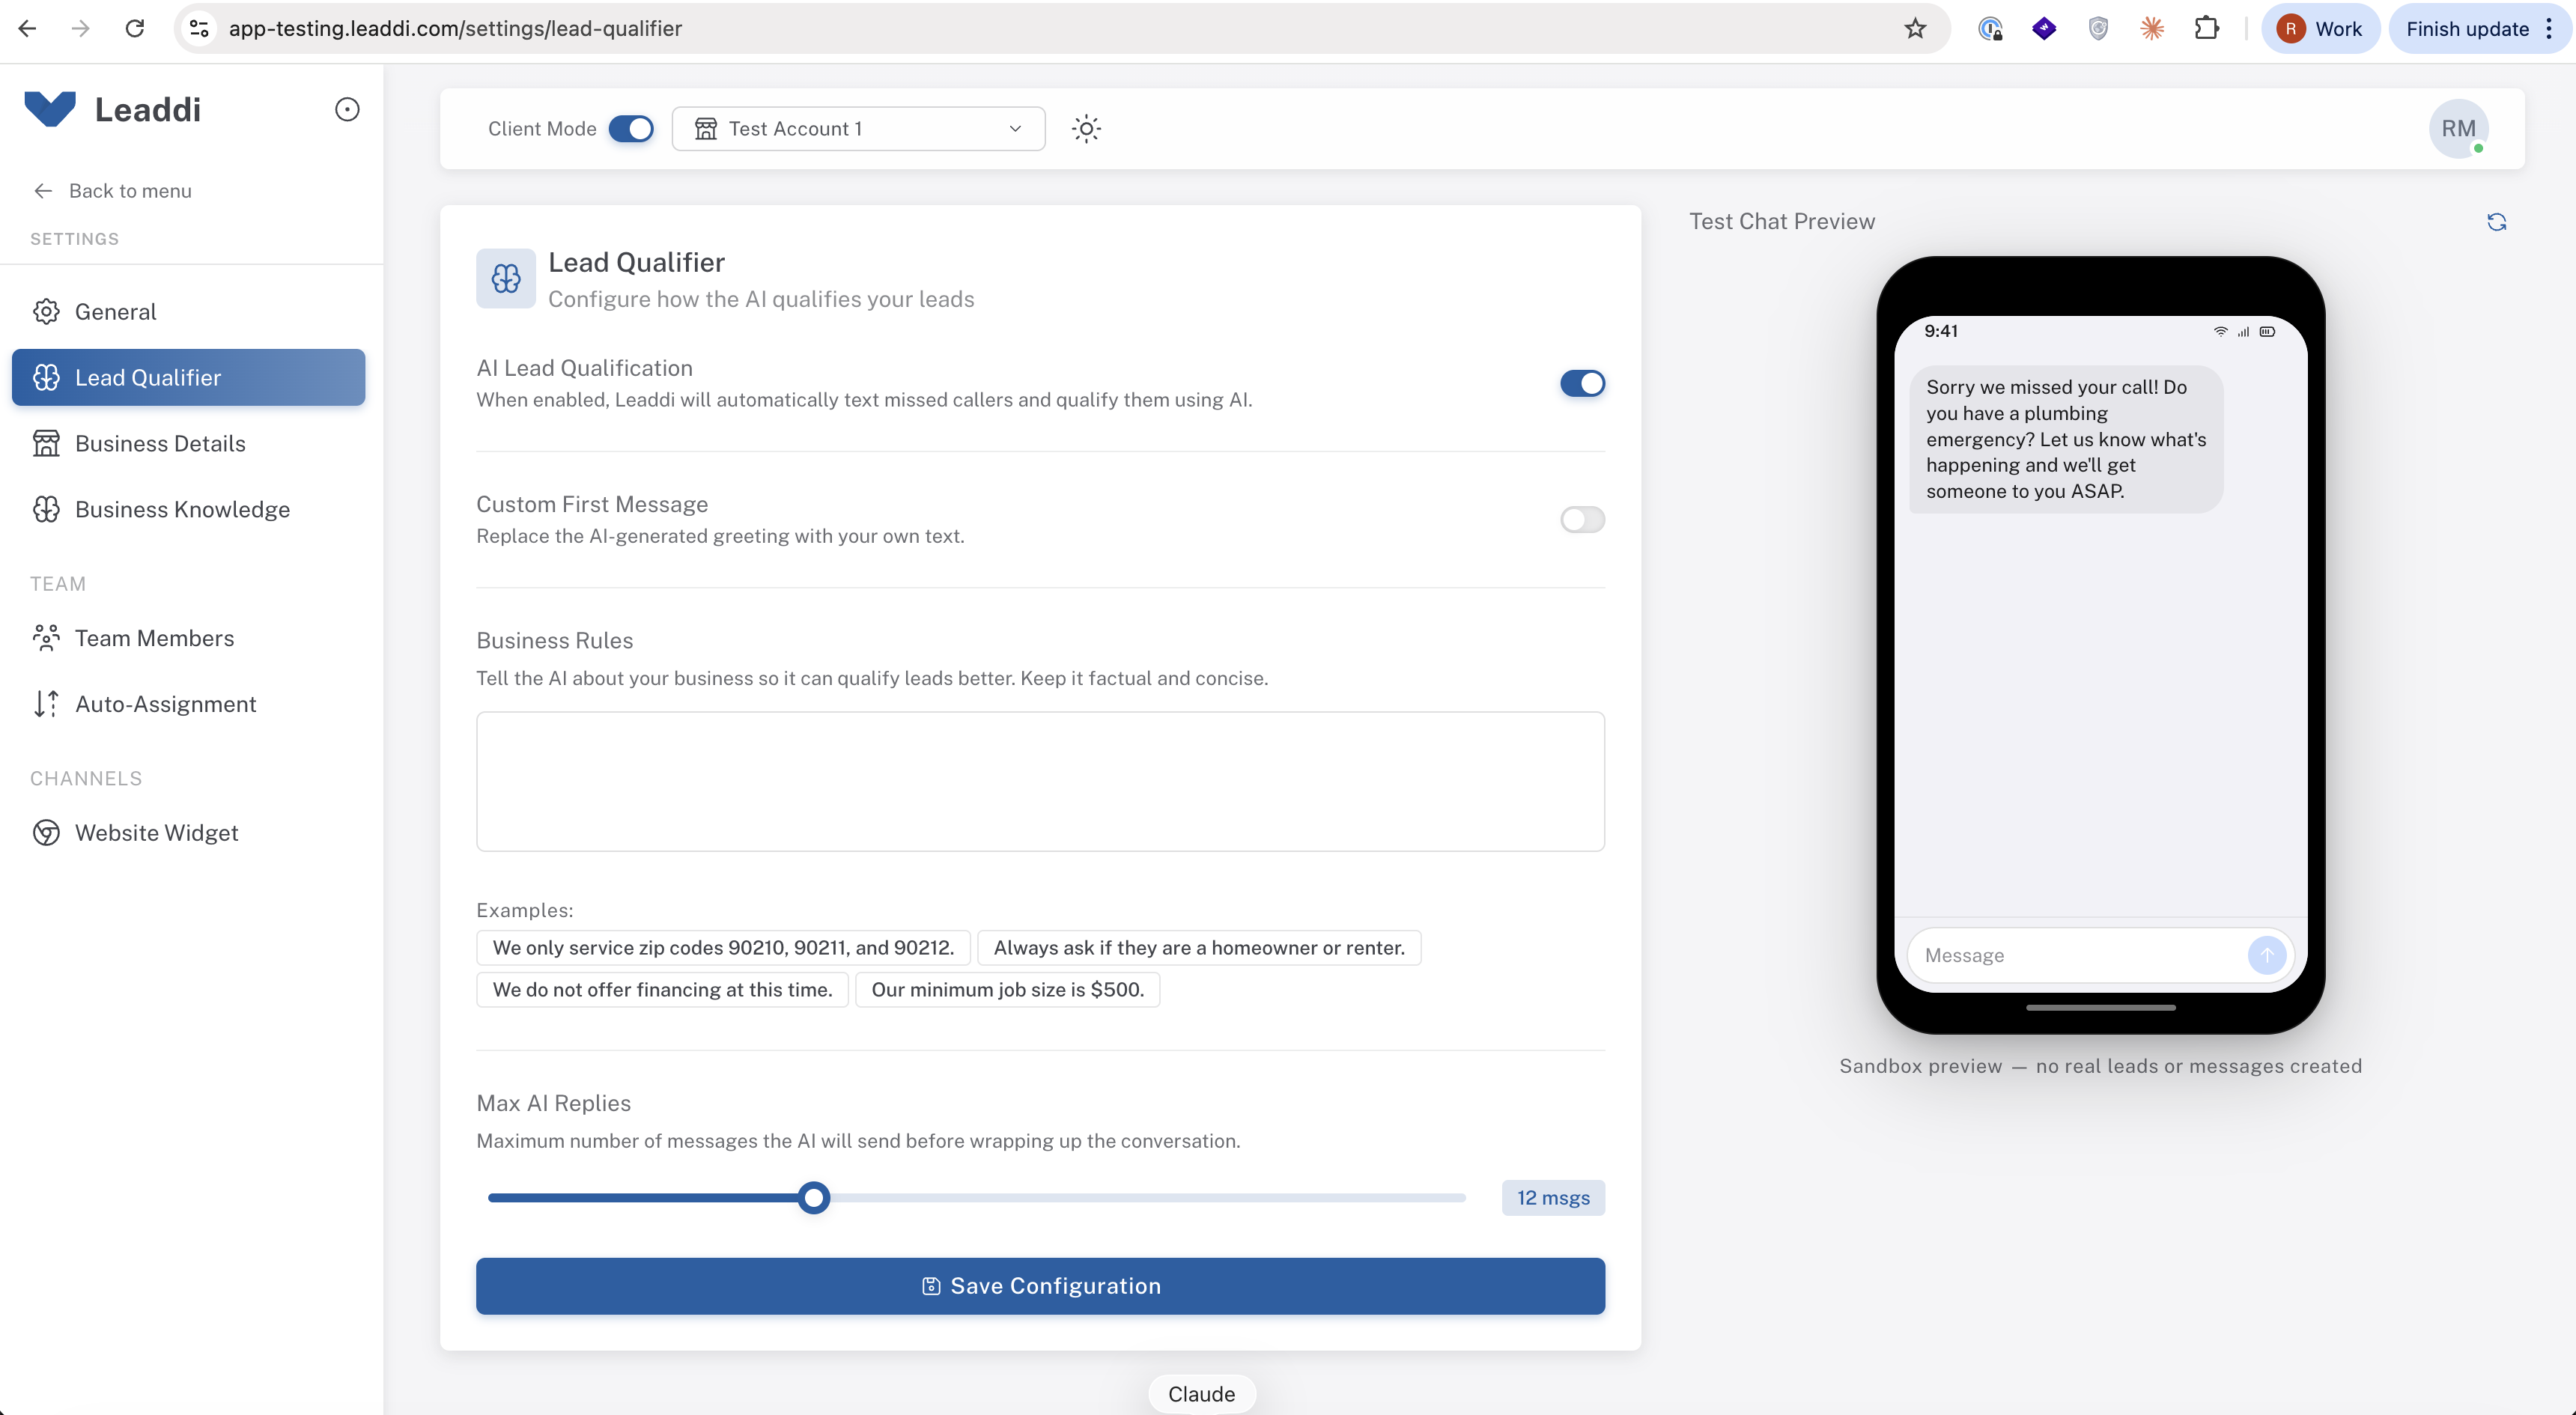Open the Finish update browser menu
This screenshot has height=1415, width=2576.
pos(2479,29)
